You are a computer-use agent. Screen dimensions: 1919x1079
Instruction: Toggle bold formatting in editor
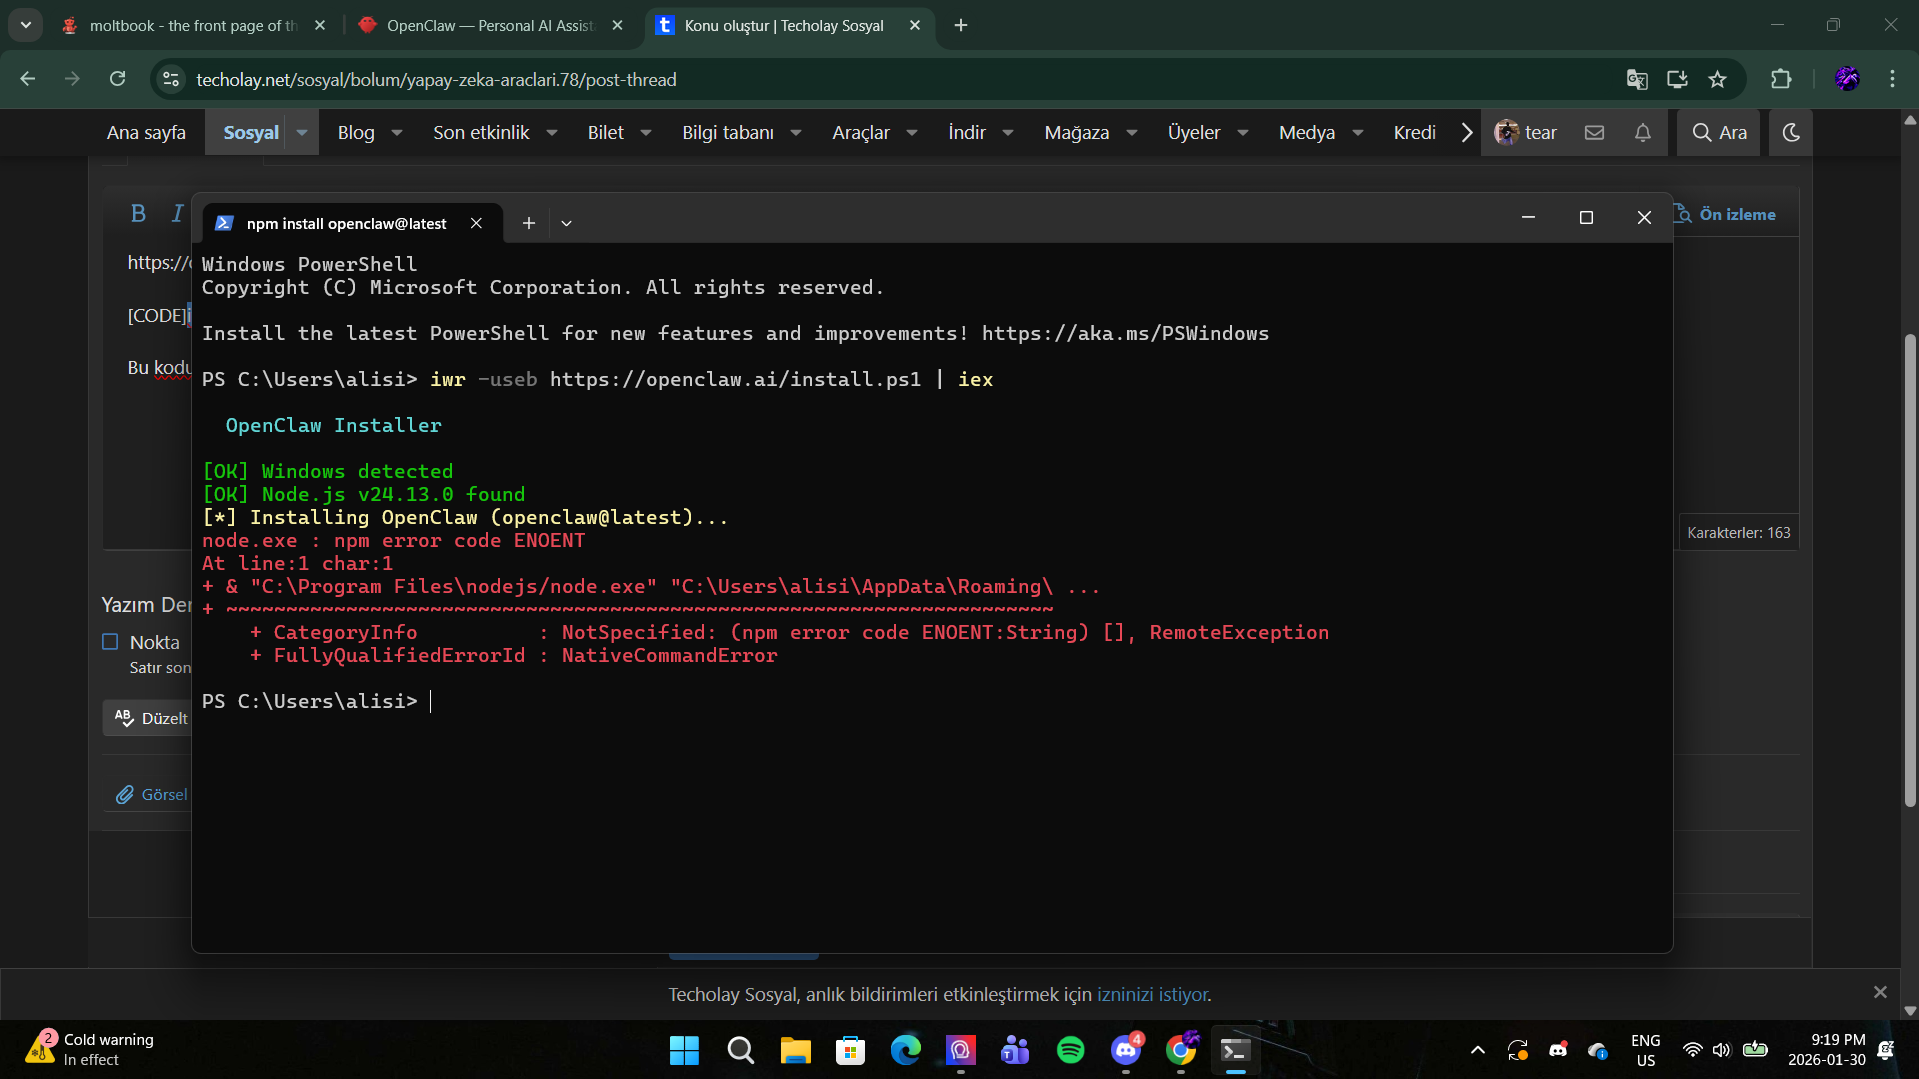point(138,213)
